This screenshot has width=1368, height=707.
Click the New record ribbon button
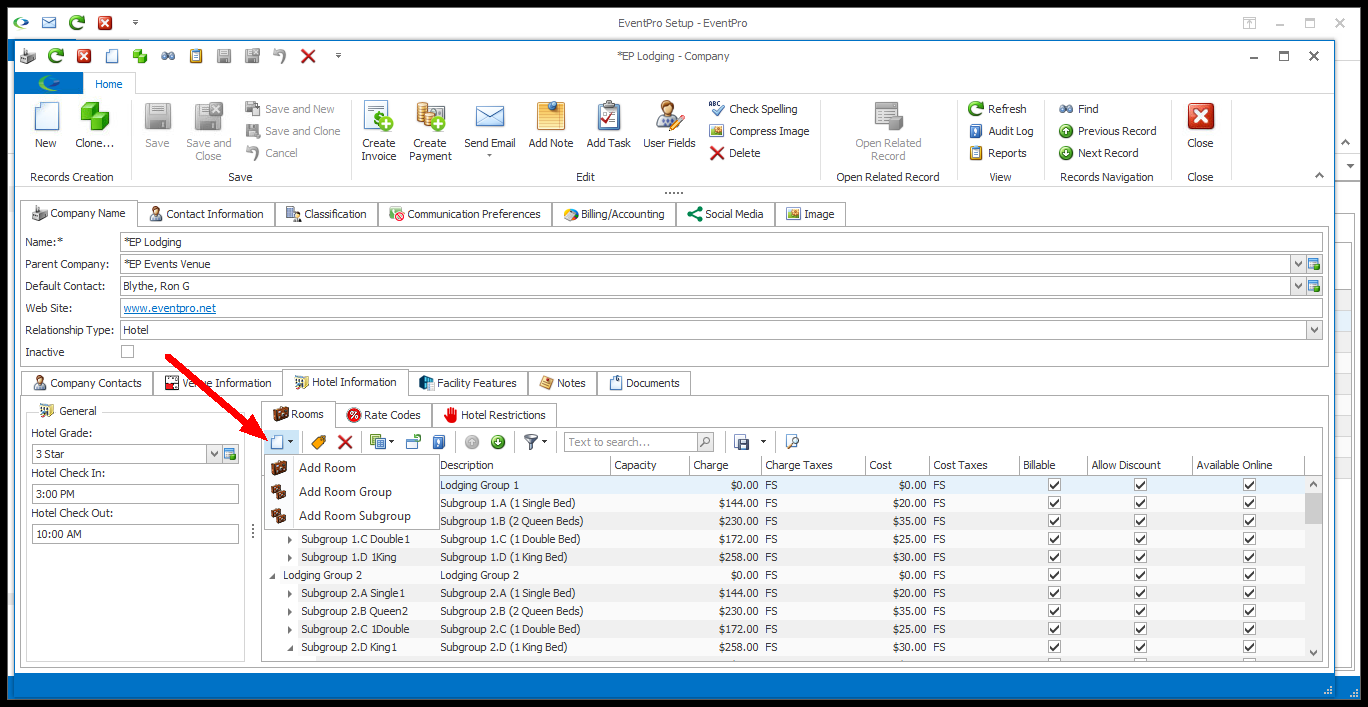coord(46,127)
